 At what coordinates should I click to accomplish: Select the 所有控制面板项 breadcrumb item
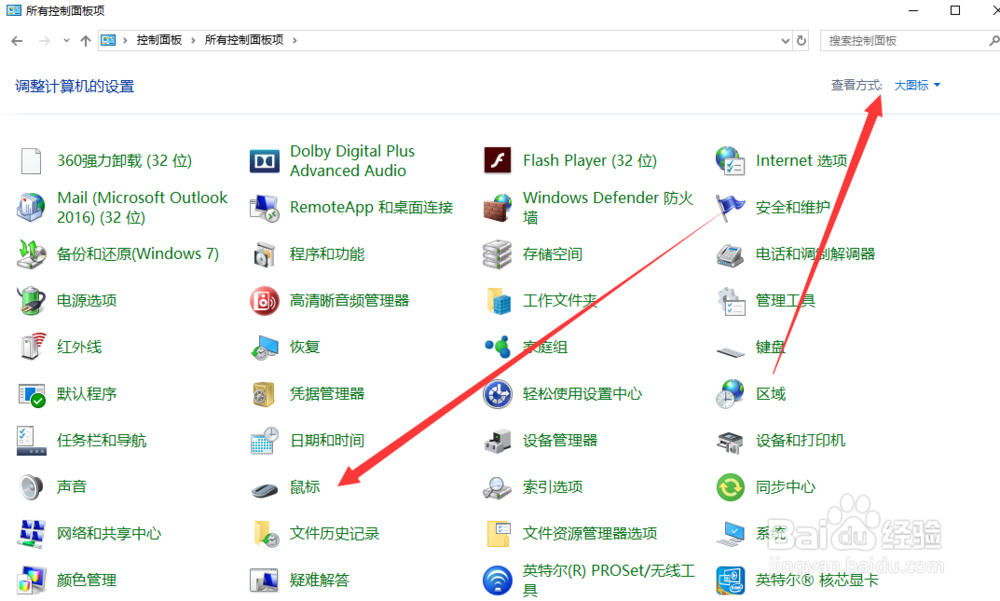pos(244,40)
